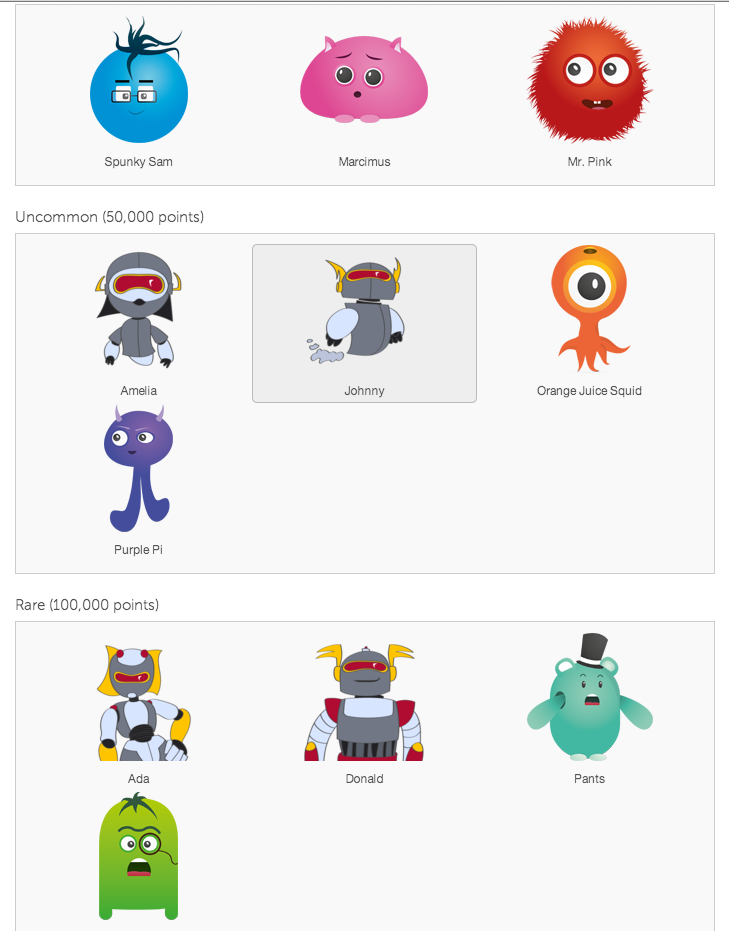This screenshot has height=931, width=729.
Task: Choose the Orange Juice Squid avatar
Action: [589, 309]
